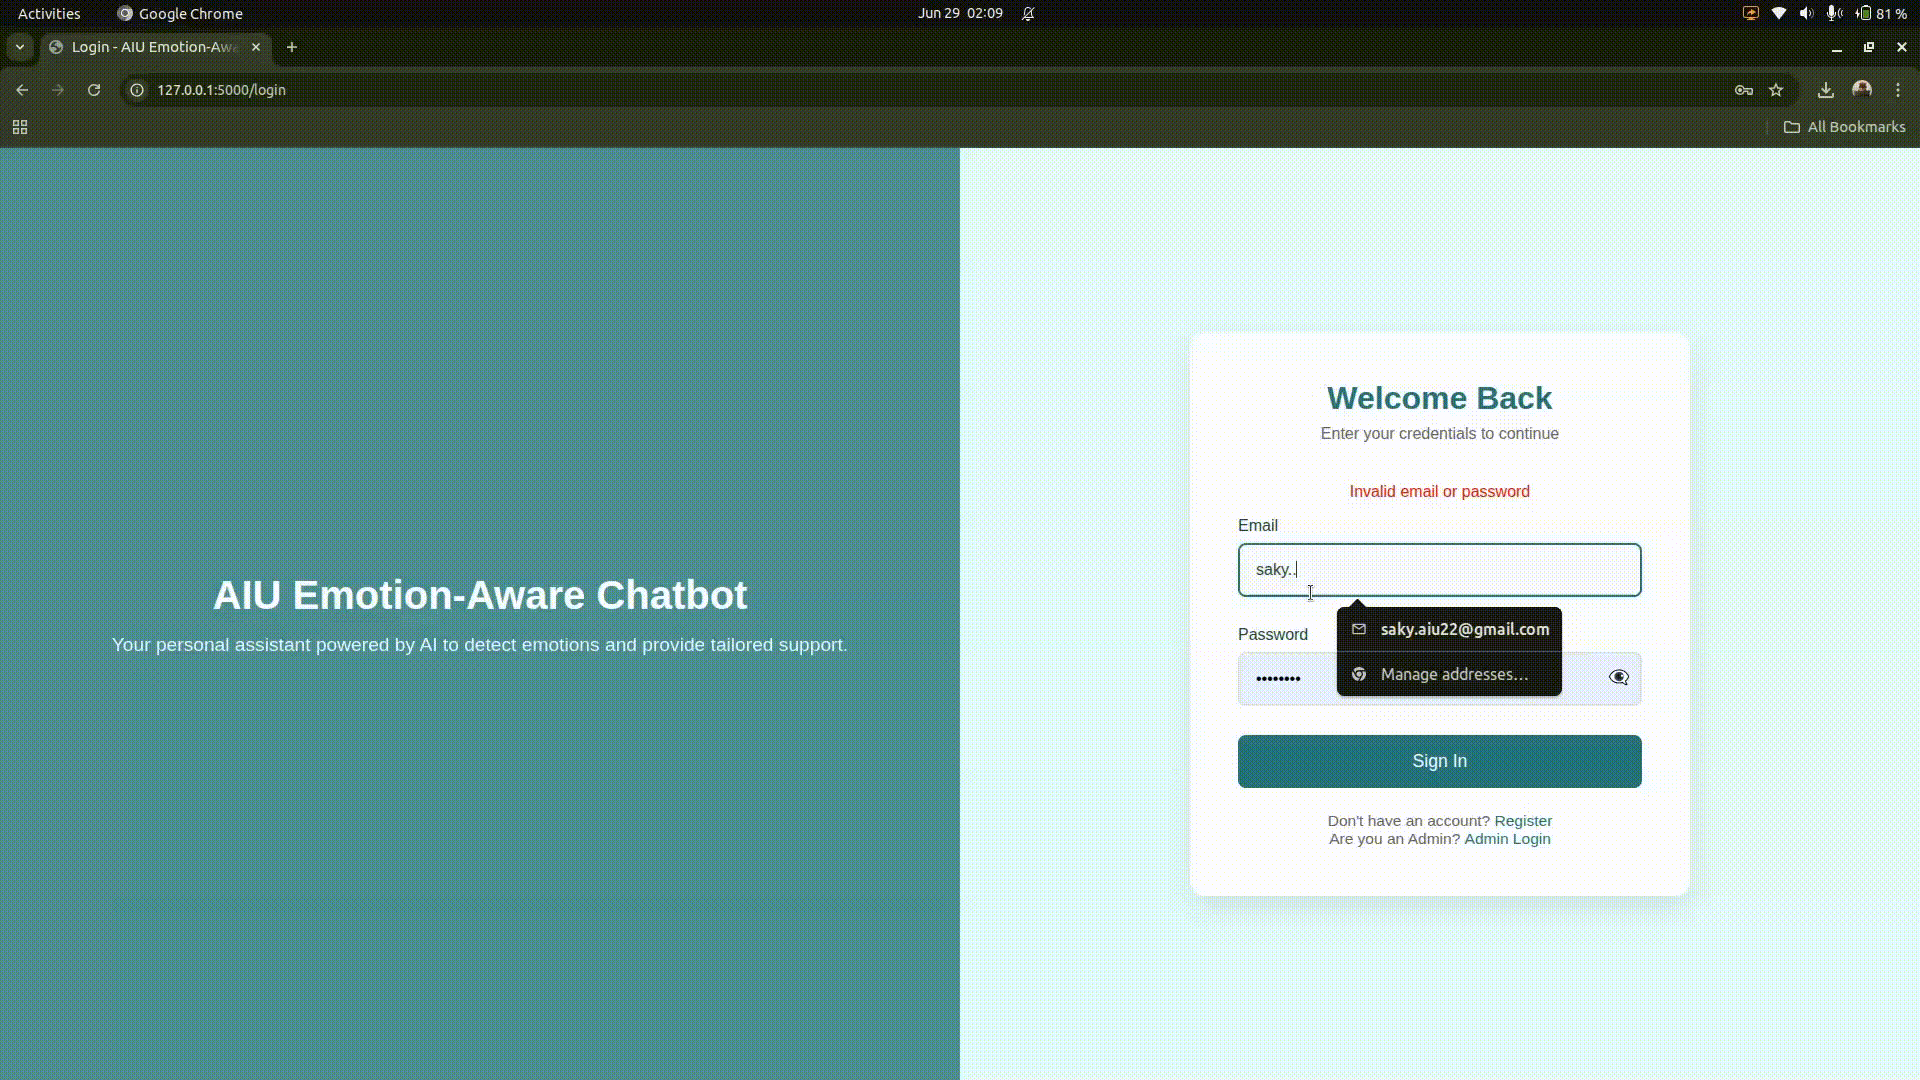The image size is (1920, 1080).
Task: Go to the Admin Login link
Action: click(x=1507, y=839)
